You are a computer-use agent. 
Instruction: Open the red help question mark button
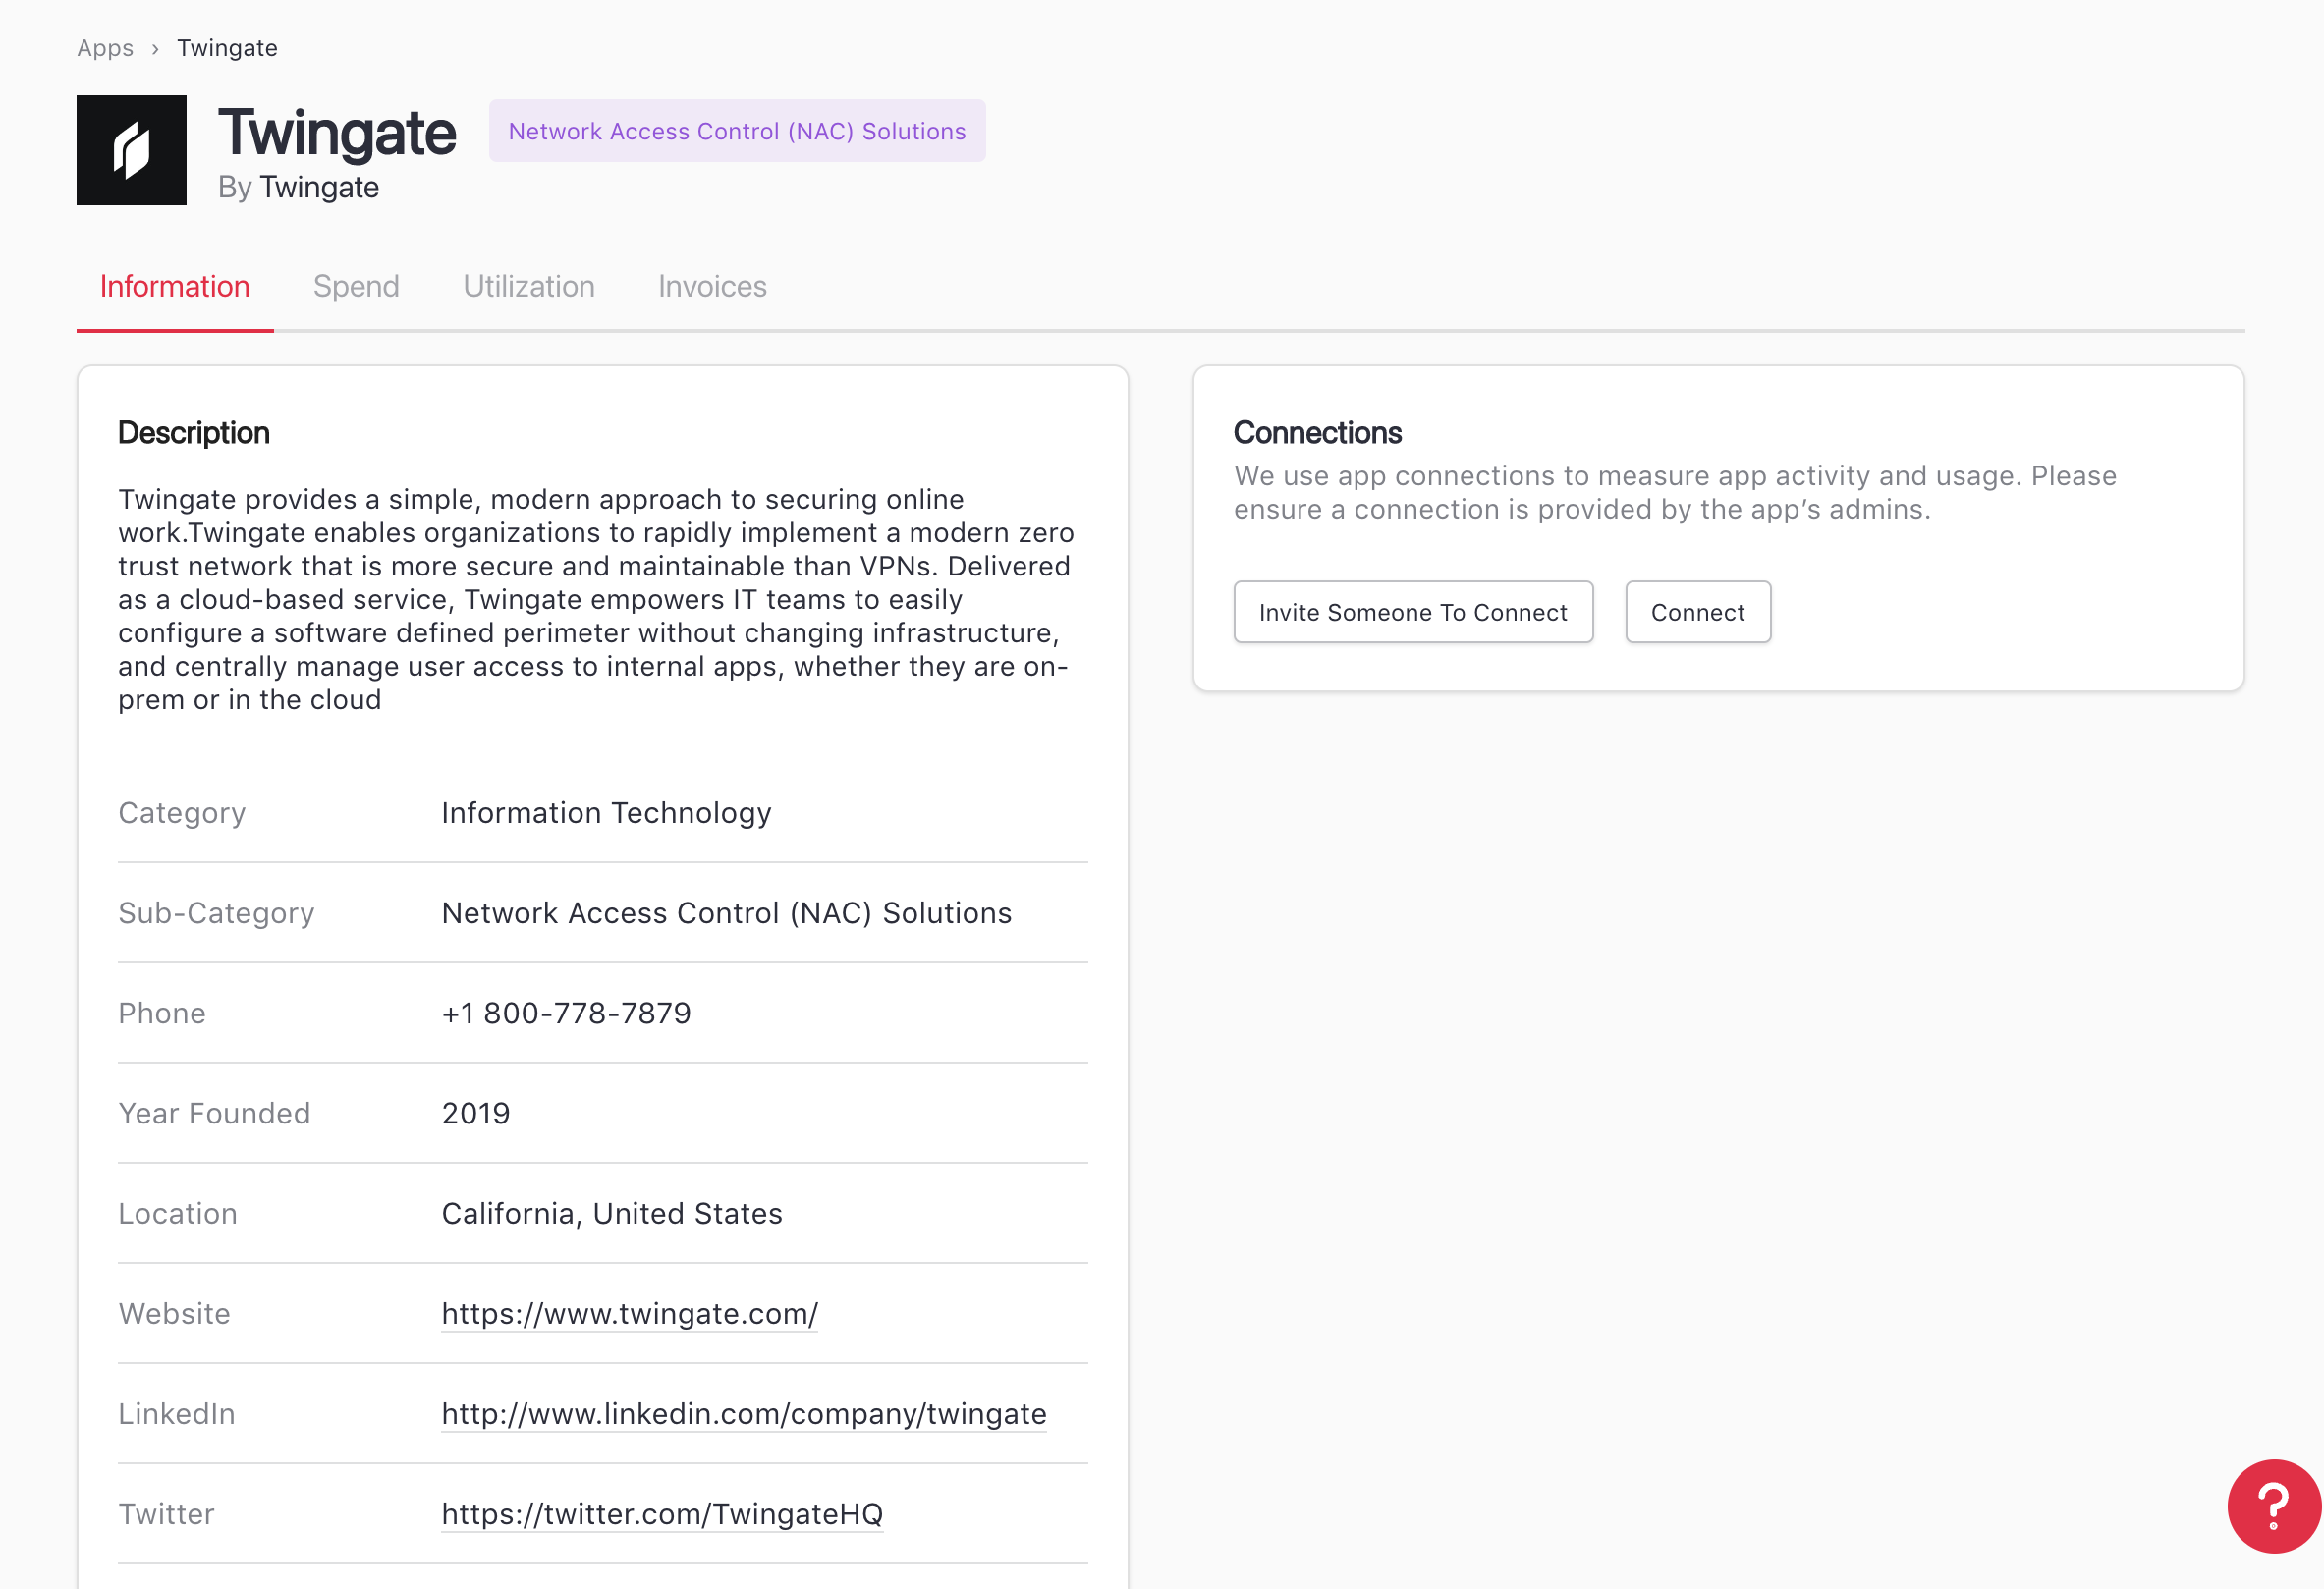pyautogui.click(x=2273, y=1505)
